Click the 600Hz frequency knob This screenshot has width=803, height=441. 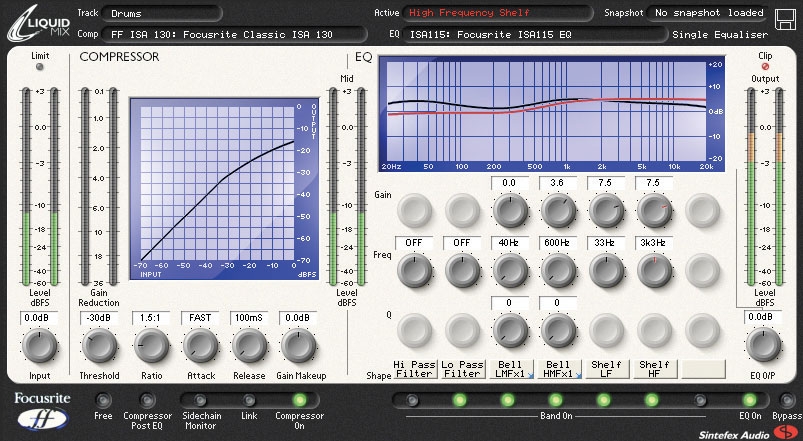click(558, 270)
